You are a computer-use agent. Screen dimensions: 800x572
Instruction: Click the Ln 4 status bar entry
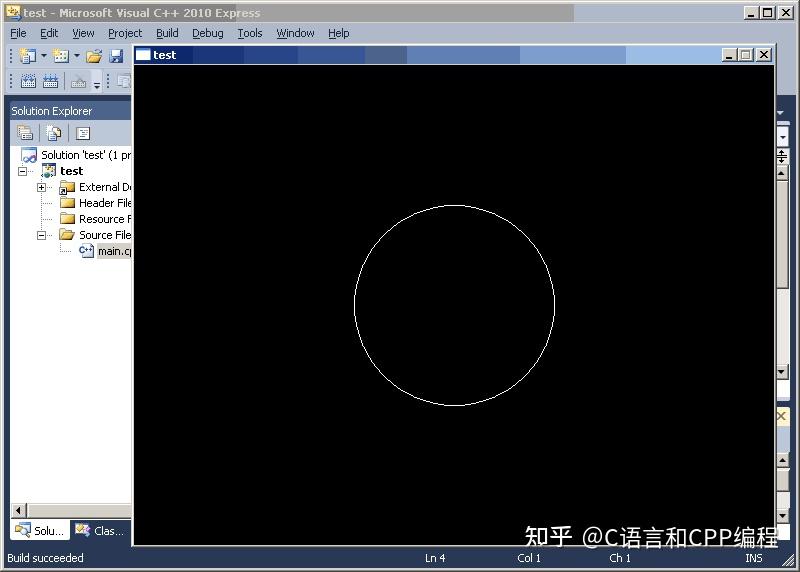(x=435, y=558)
